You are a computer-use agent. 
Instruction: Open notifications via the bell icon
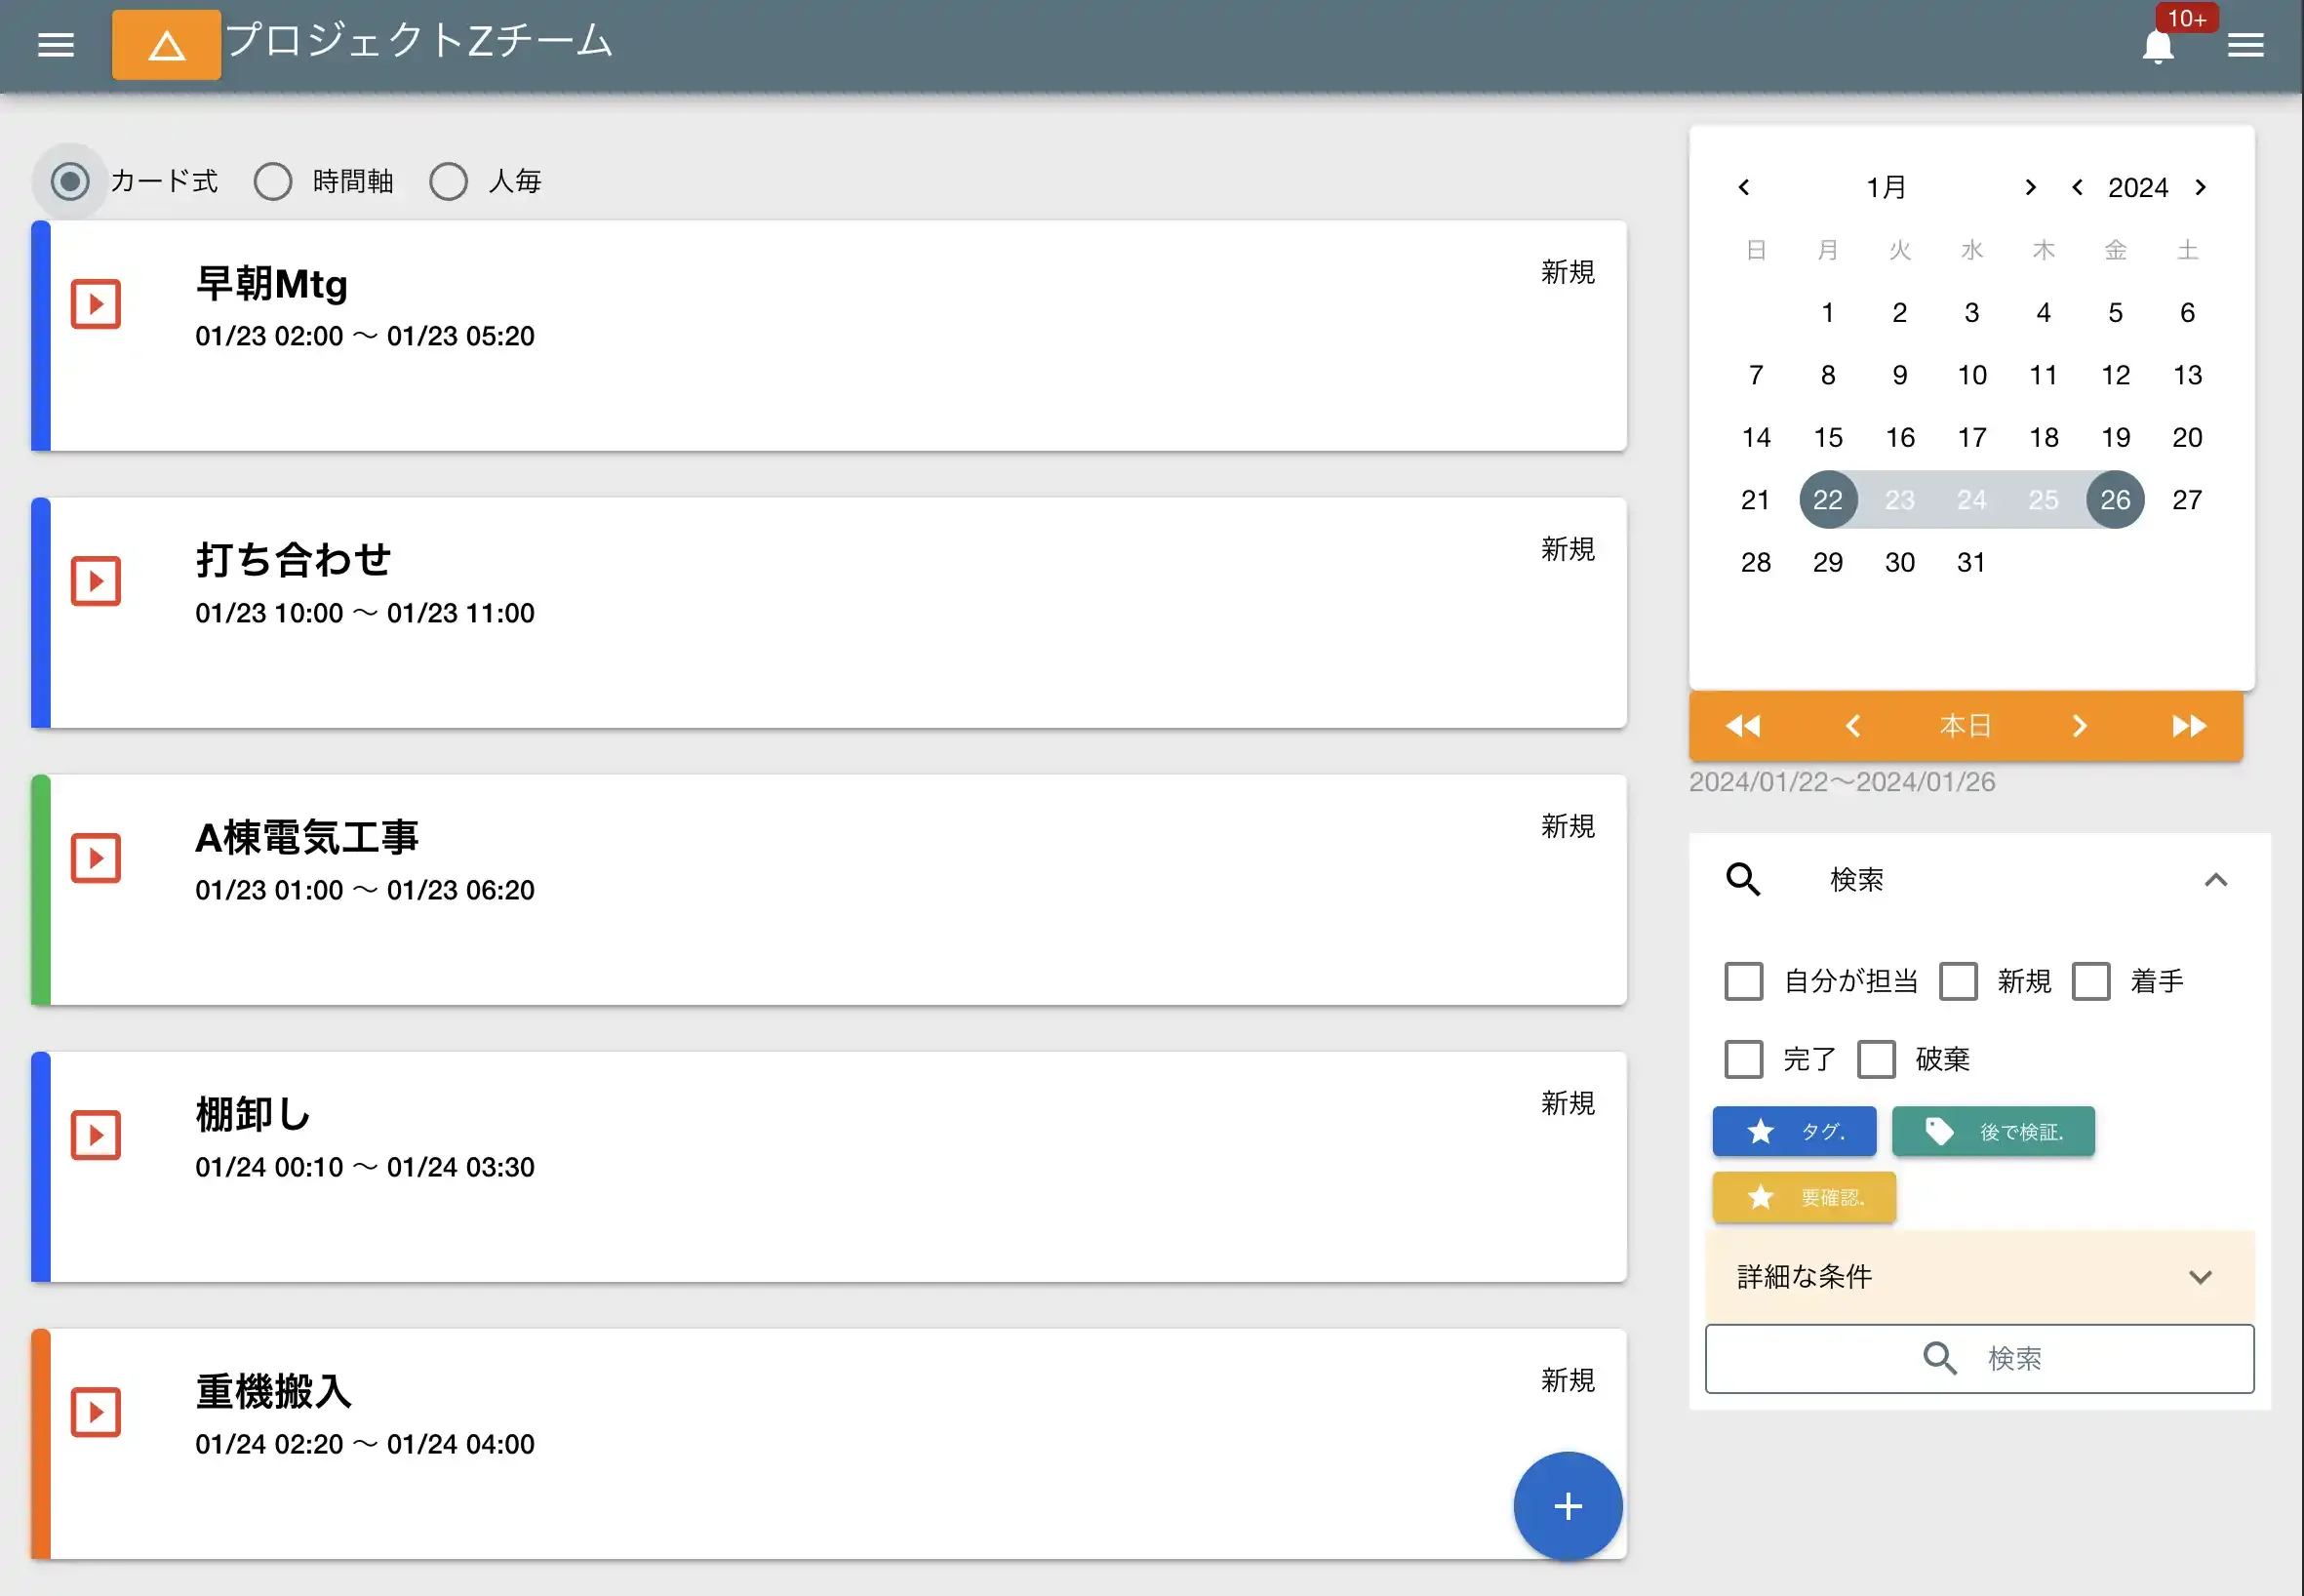point(2157,45)
